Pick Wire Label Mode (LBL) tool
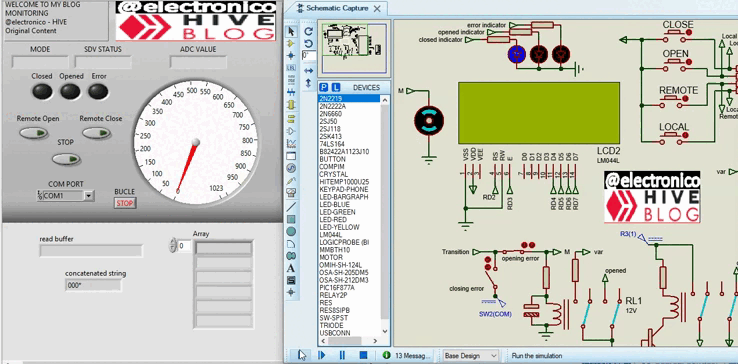Image resolution: width=738 pixels, height=364 pixels. point(291,67)
